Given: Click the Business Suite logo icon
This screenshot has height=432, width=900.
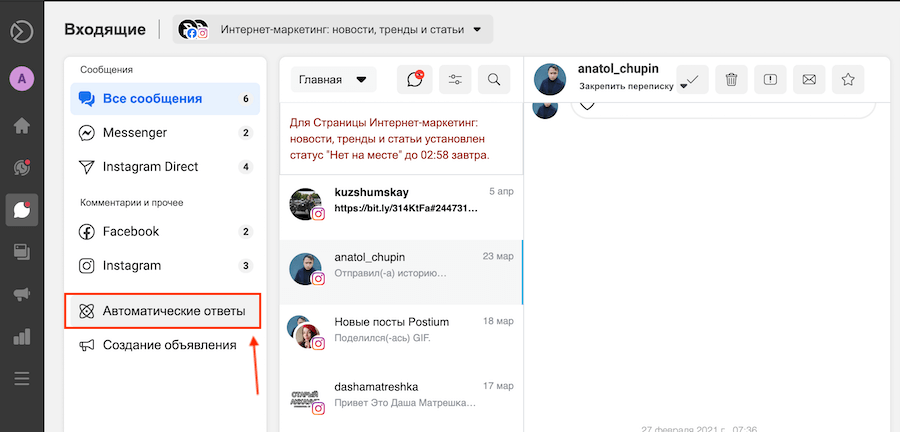Looking at the screenshot, I should click(21, 31).
